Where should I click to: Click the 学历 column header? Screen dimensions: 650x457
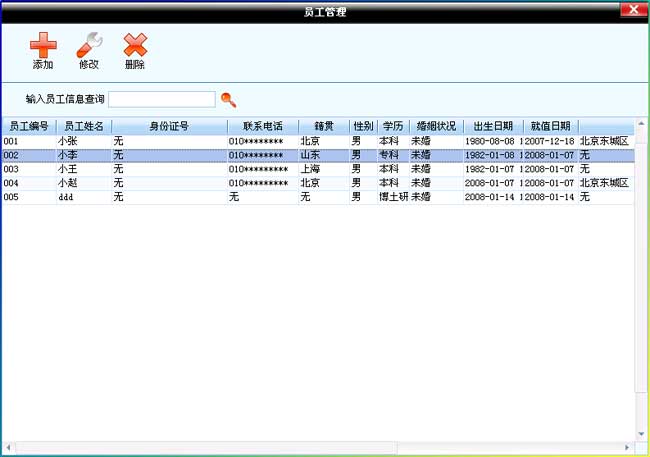tap(392, 127)
